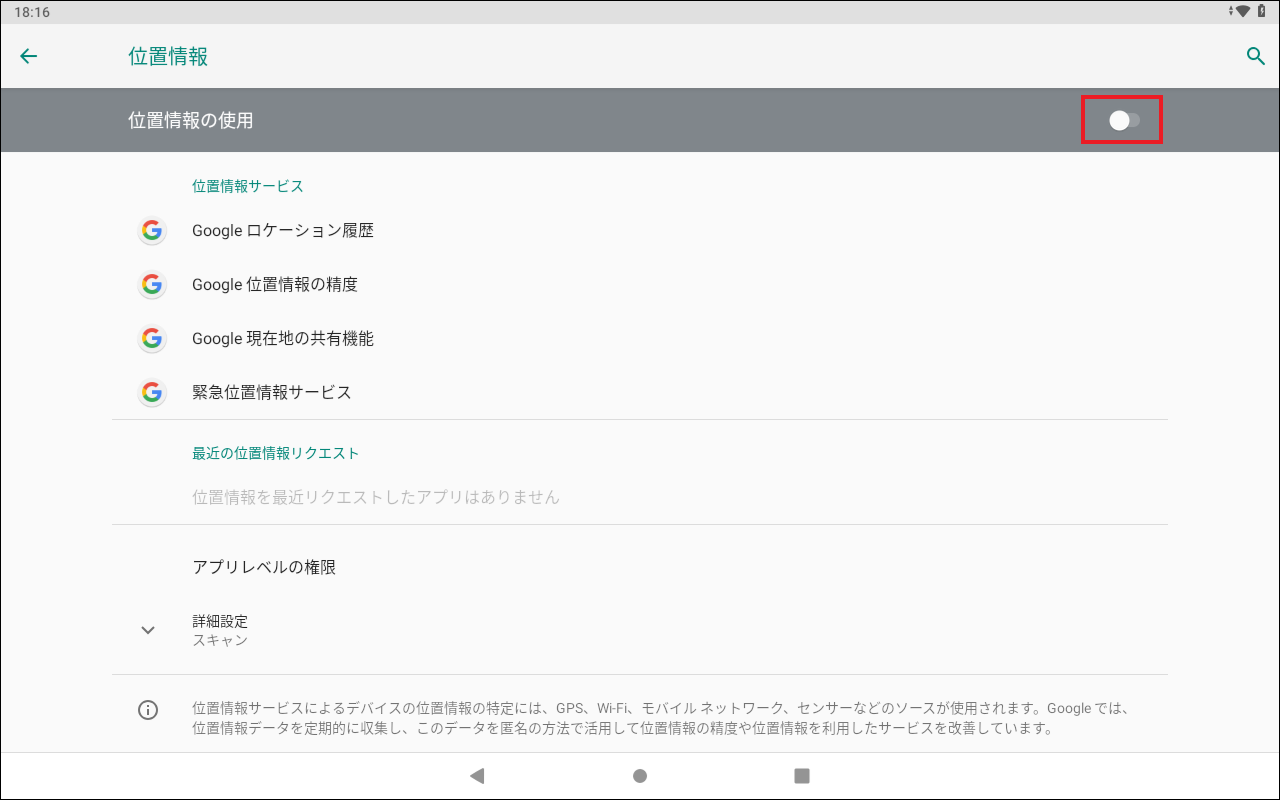Expand the 詳細設定 スキャン section
This screenshot has height=800, width=1280.
tap(220, 630)
